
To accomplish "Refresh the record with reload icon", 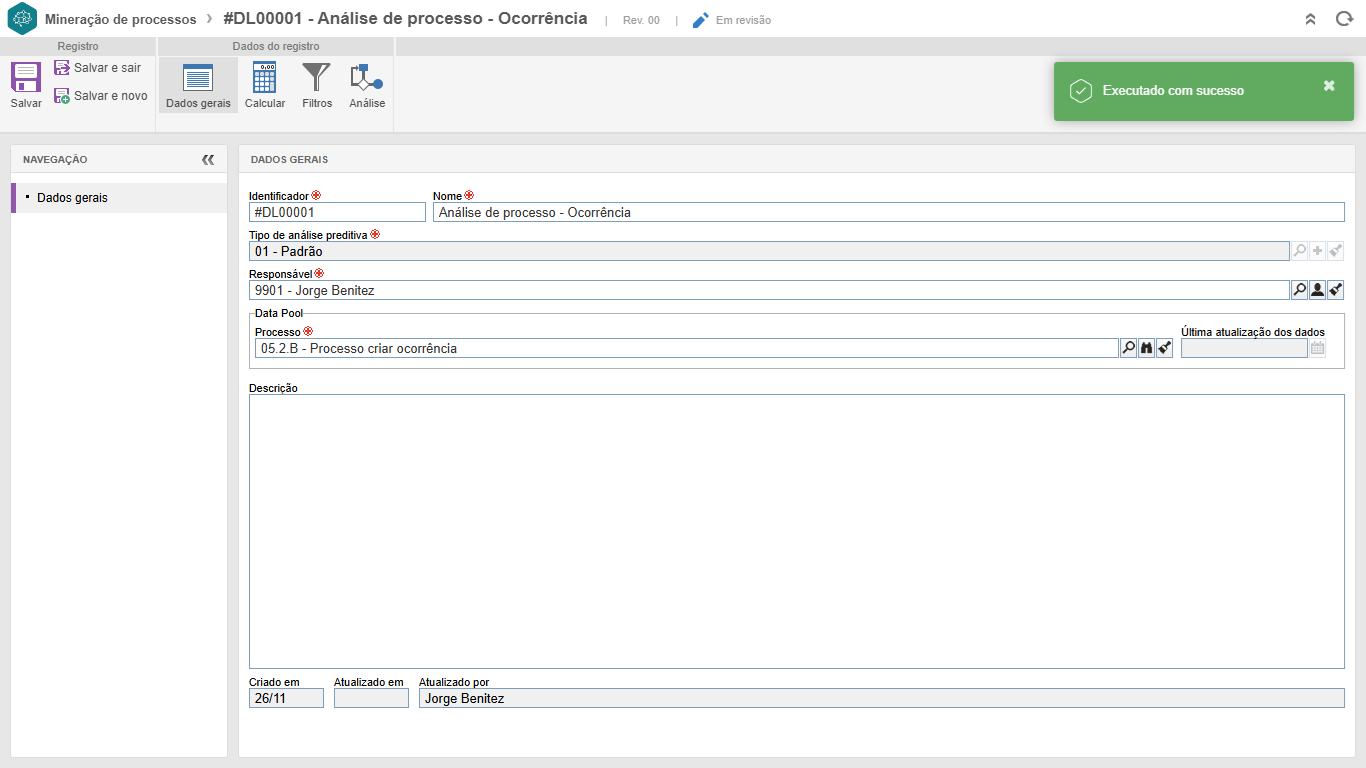I will (x=1344, y=19).
